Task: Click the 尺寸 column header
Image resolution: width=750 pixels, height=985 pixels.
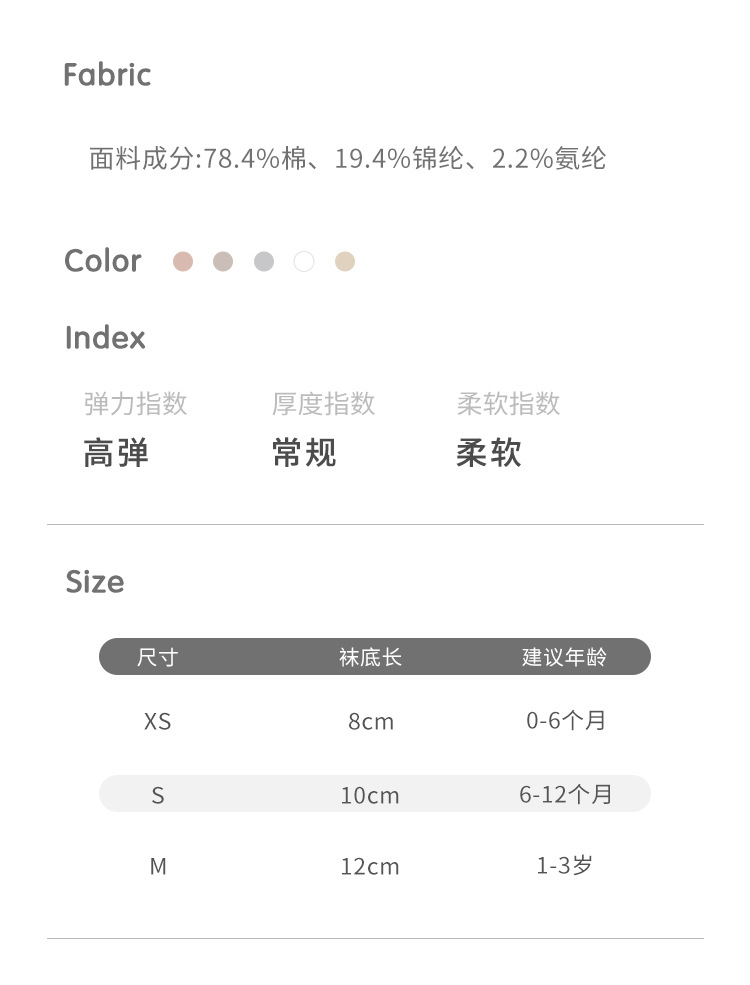Action: [x=157, y=657]
